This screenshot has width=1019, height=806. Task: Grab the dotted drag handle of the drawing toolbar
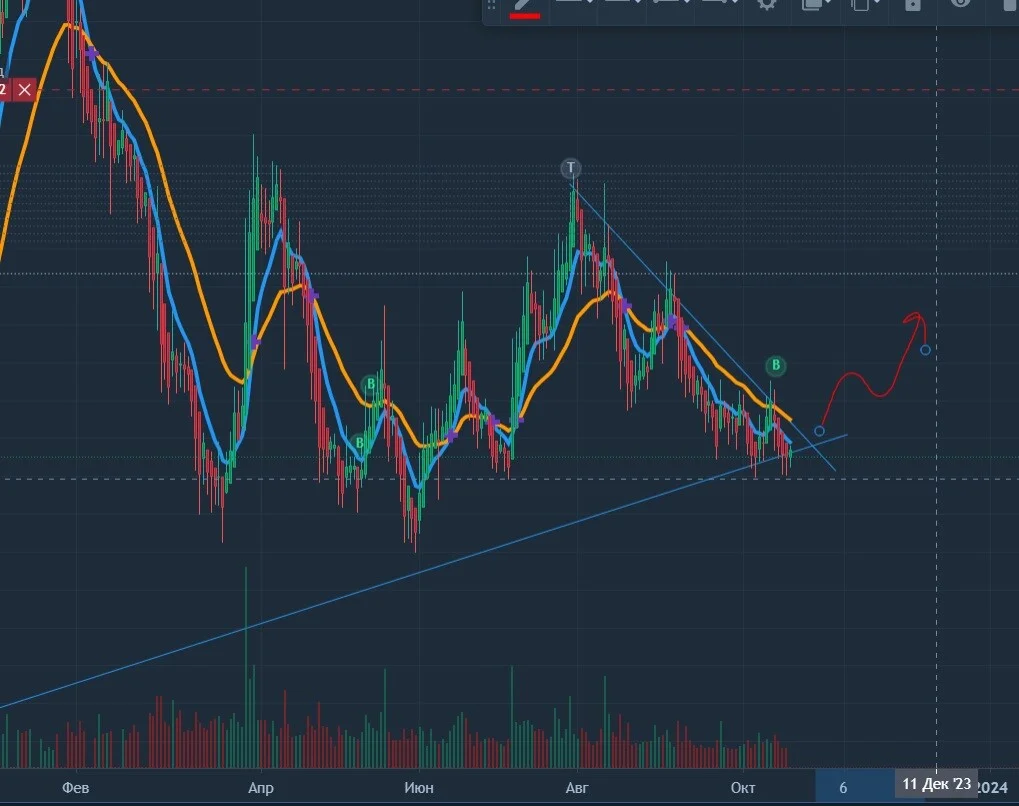[491, 5]
